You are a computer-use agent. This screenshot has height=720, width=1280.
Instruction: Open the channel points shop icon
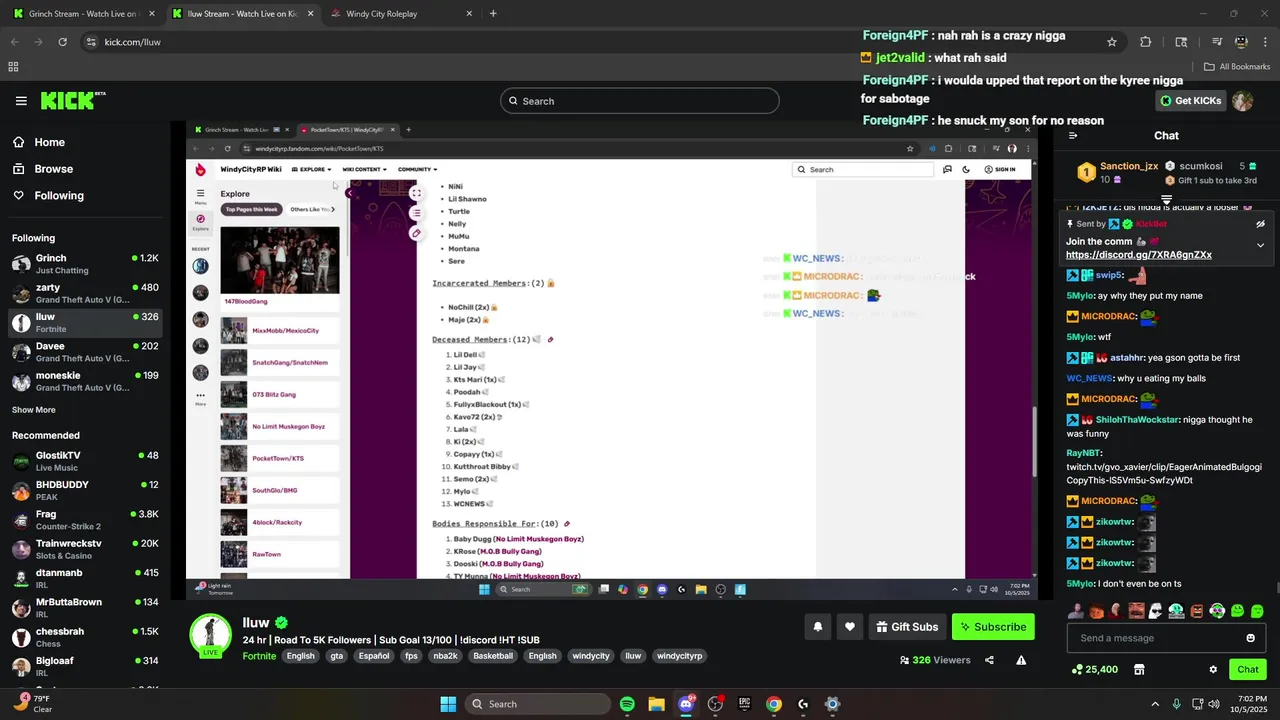(1138, 669)
